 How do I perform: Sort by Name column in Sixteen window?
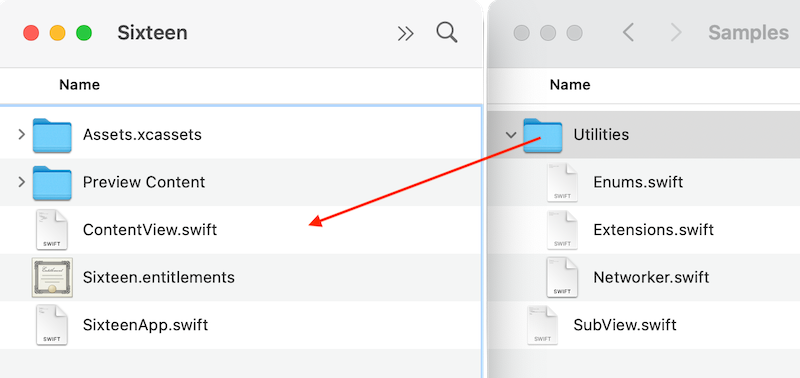pos(79,85)
